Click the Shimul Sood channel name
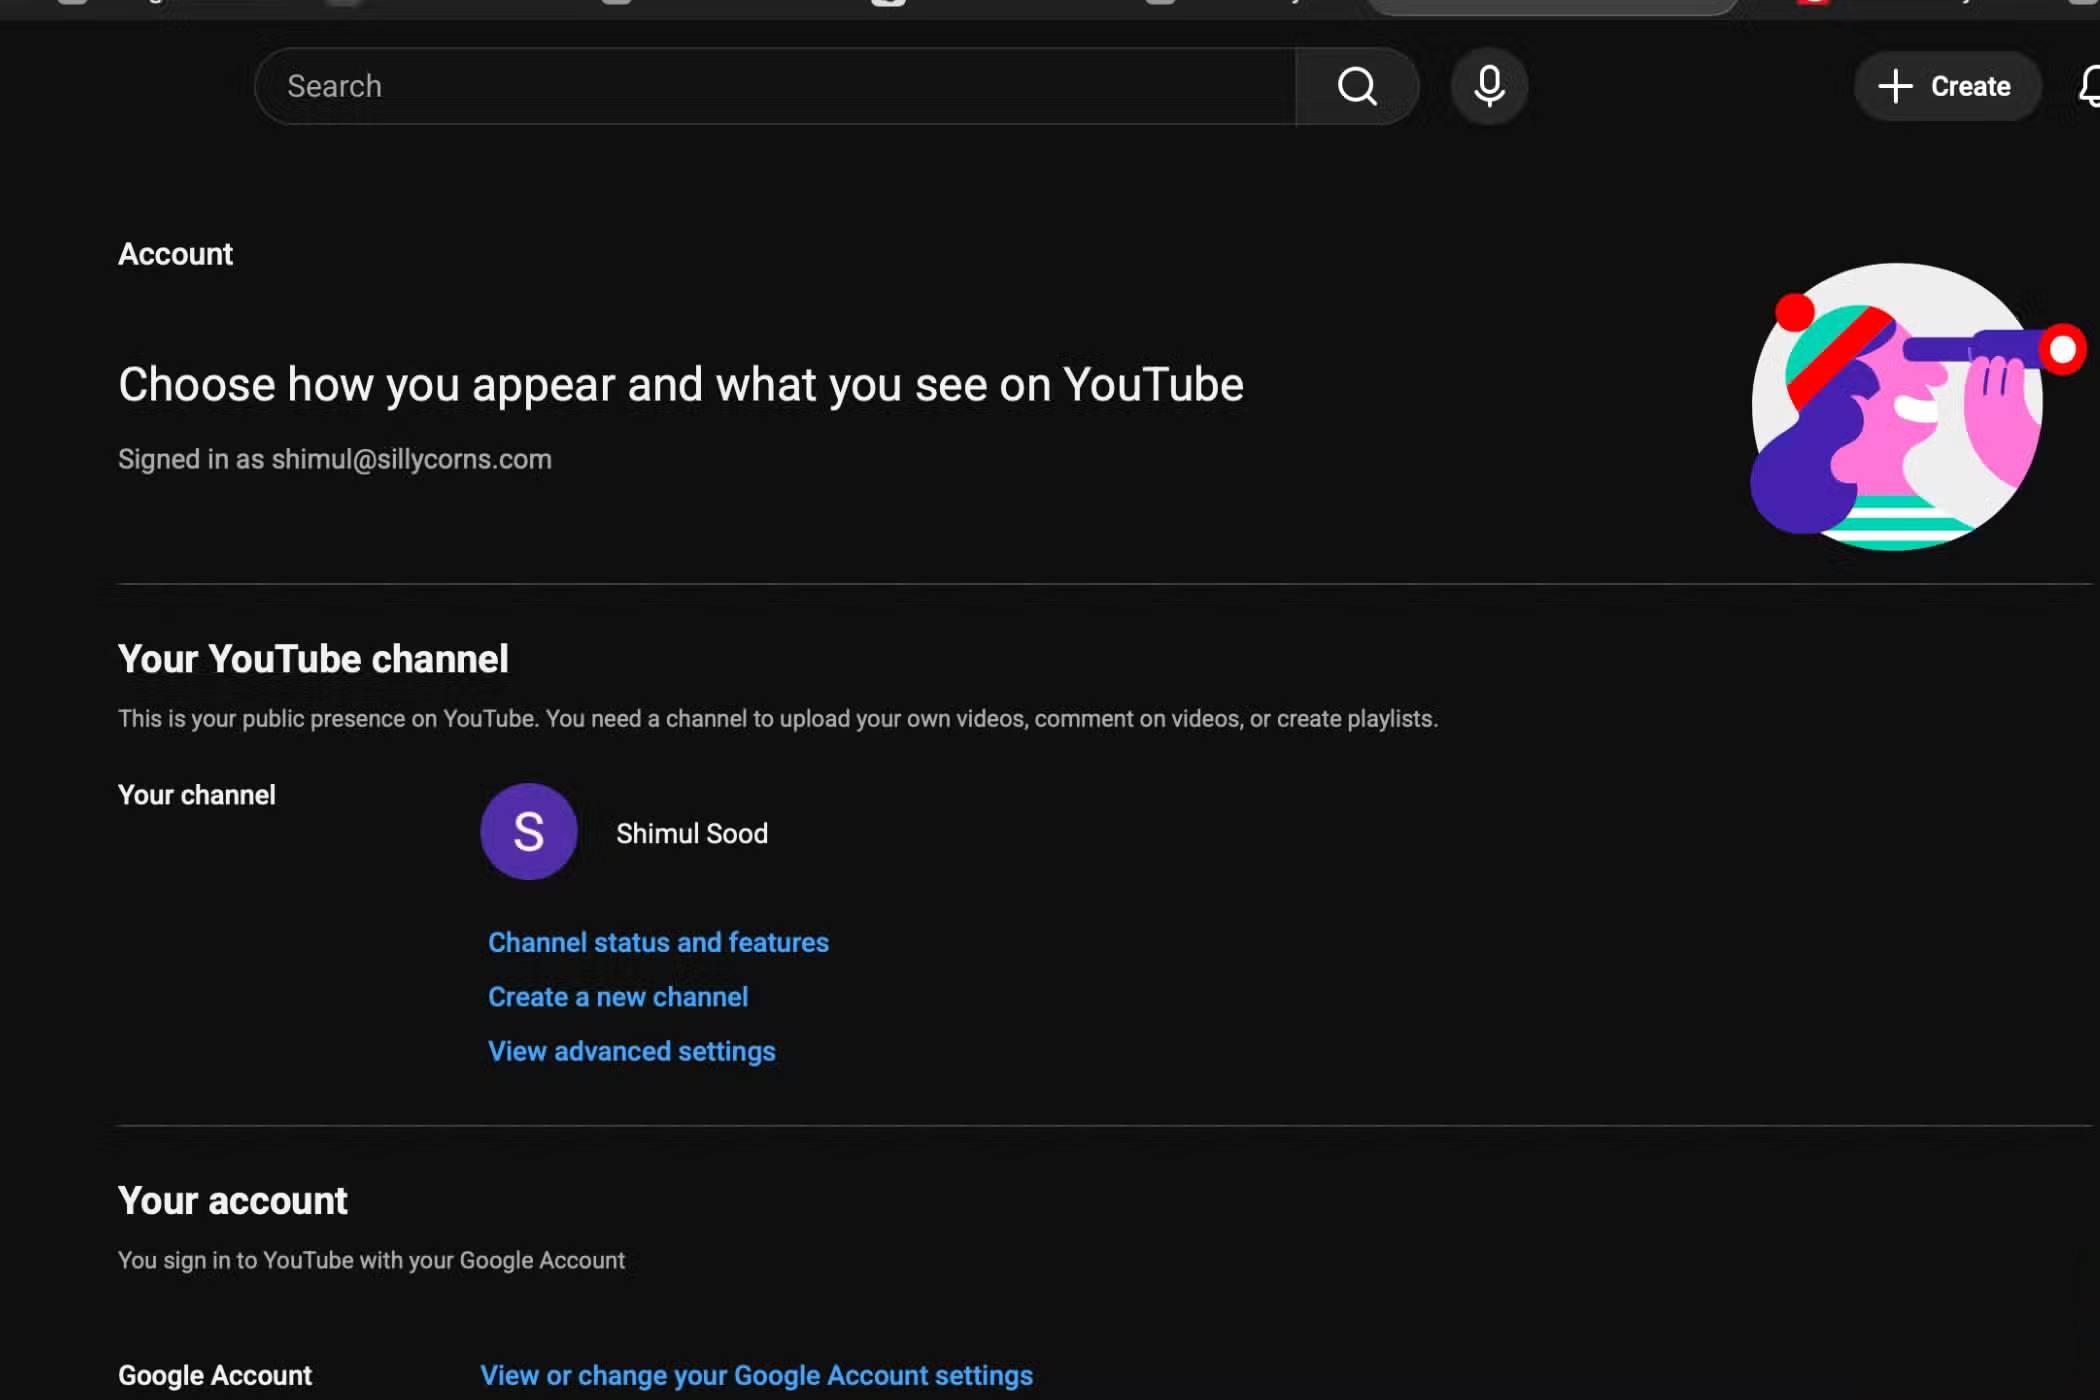This screenshot has height=1400, width=2100. pyautogui.click(x=691, y=833)
